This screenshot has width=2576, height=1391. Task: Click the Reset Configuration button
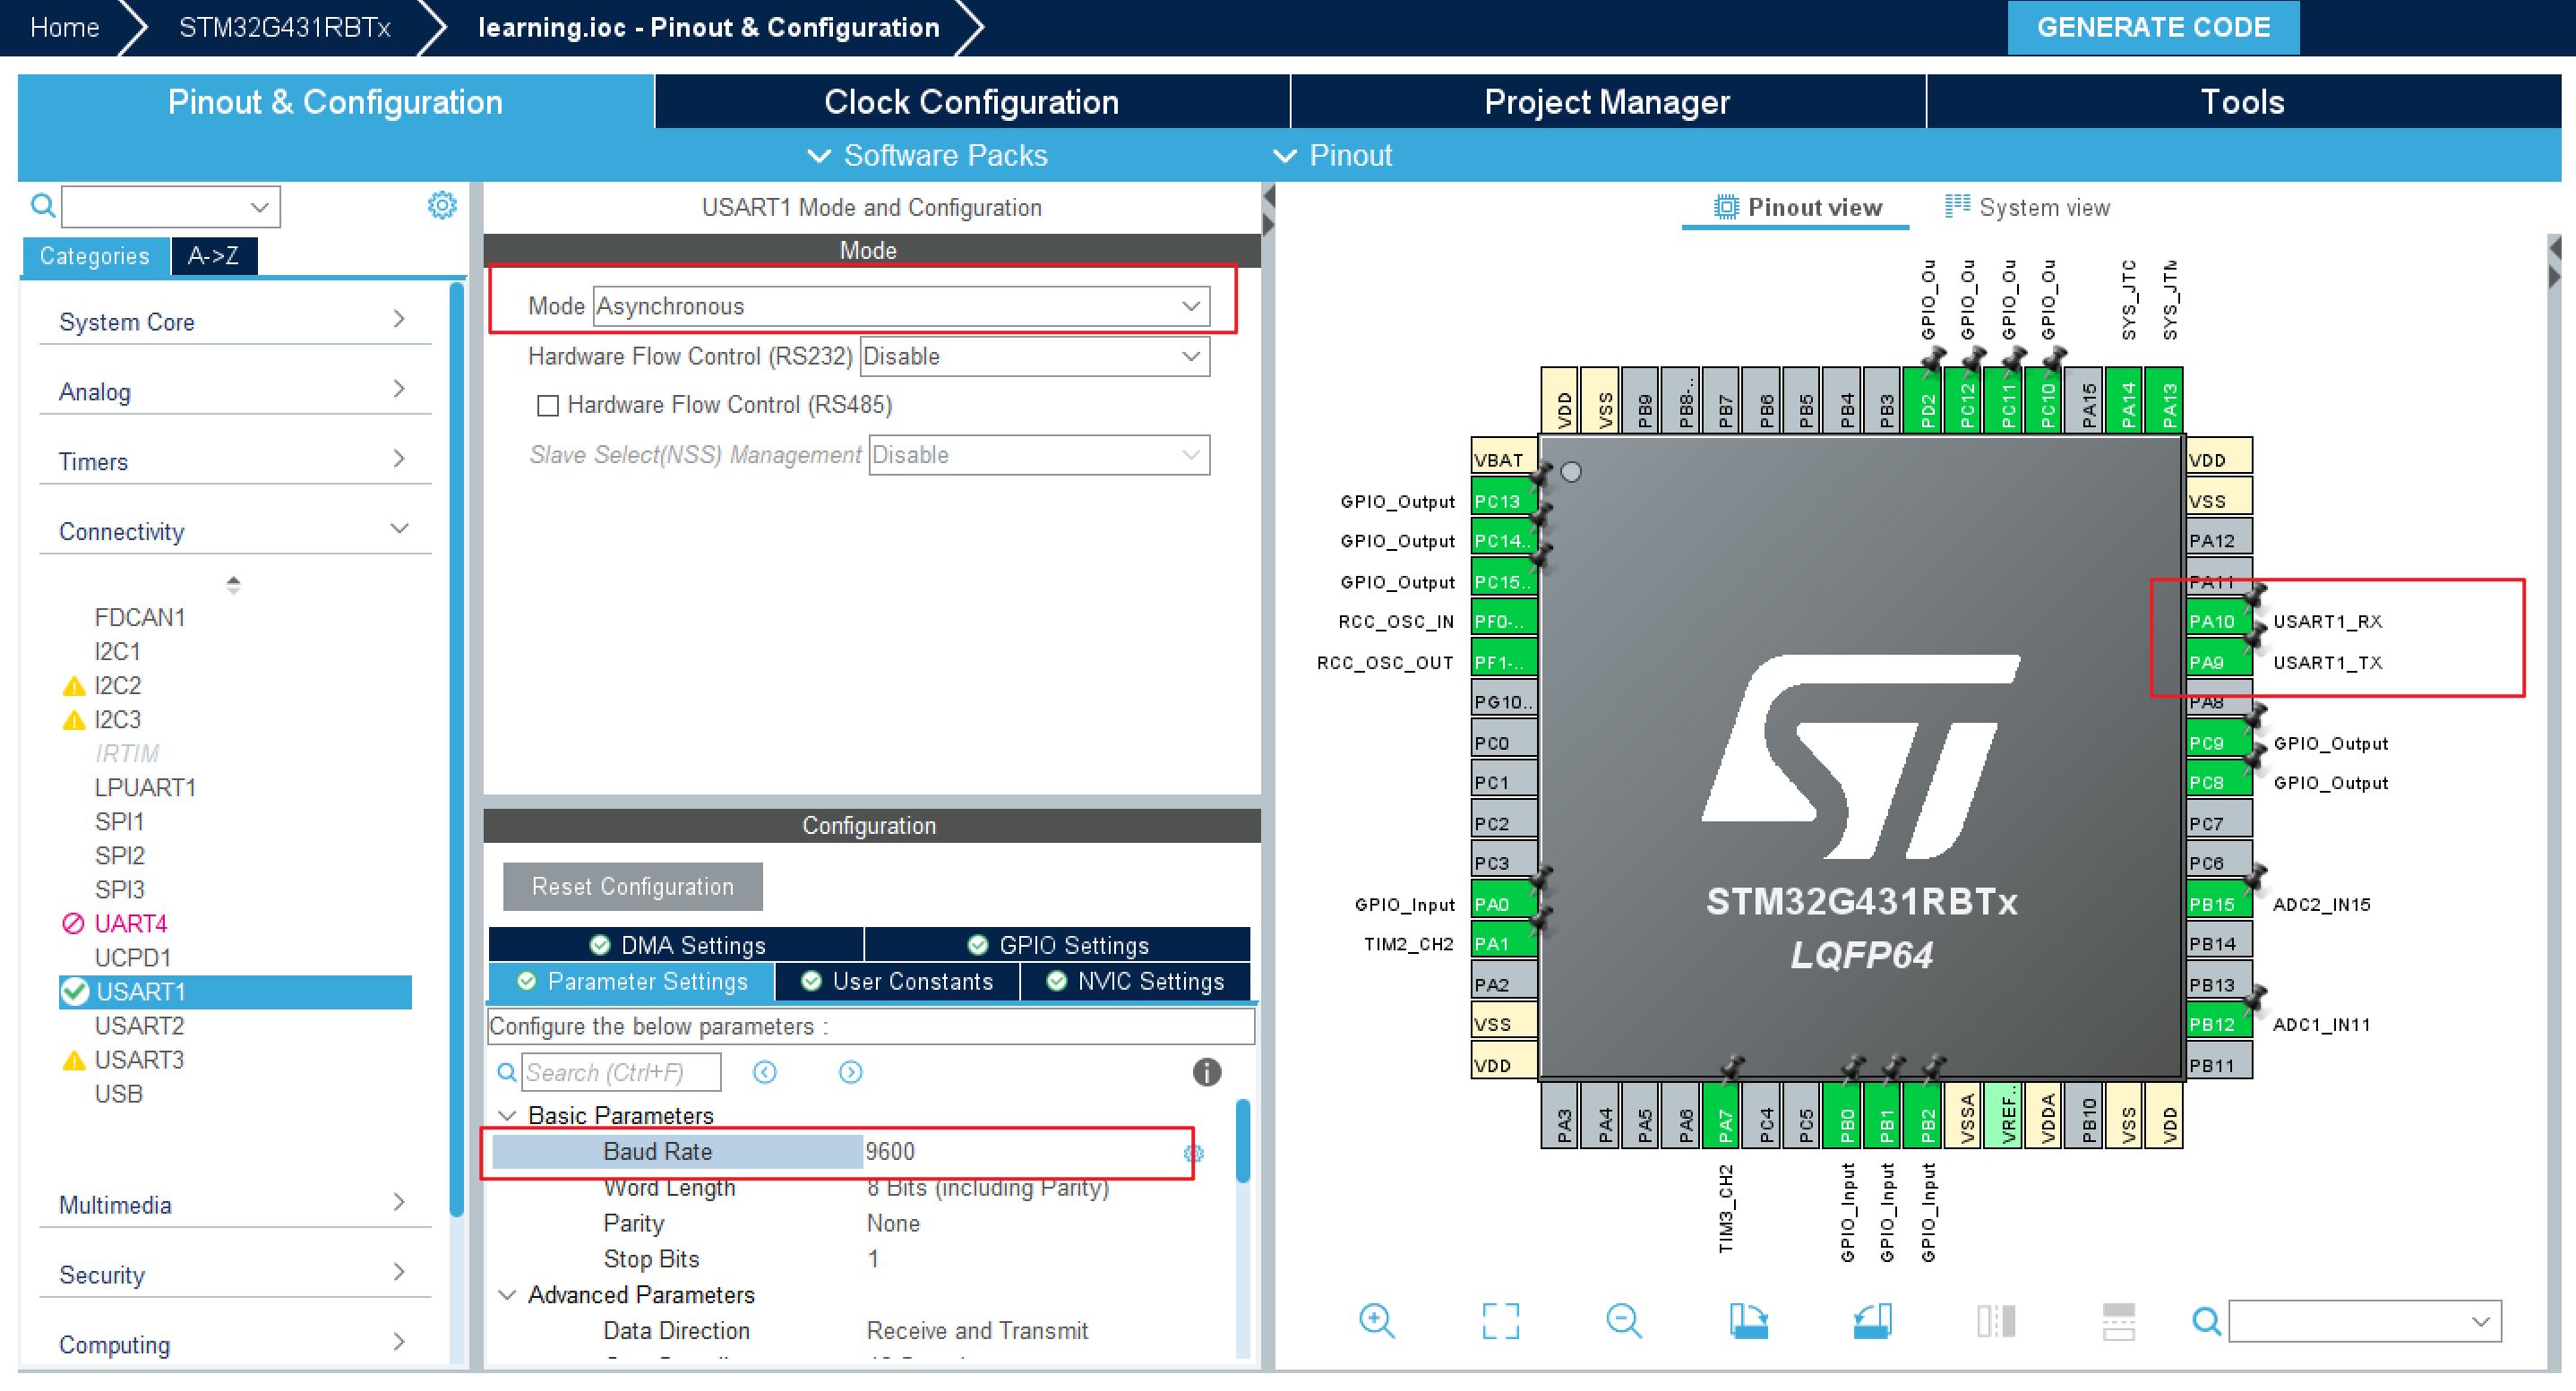point(632,886)
